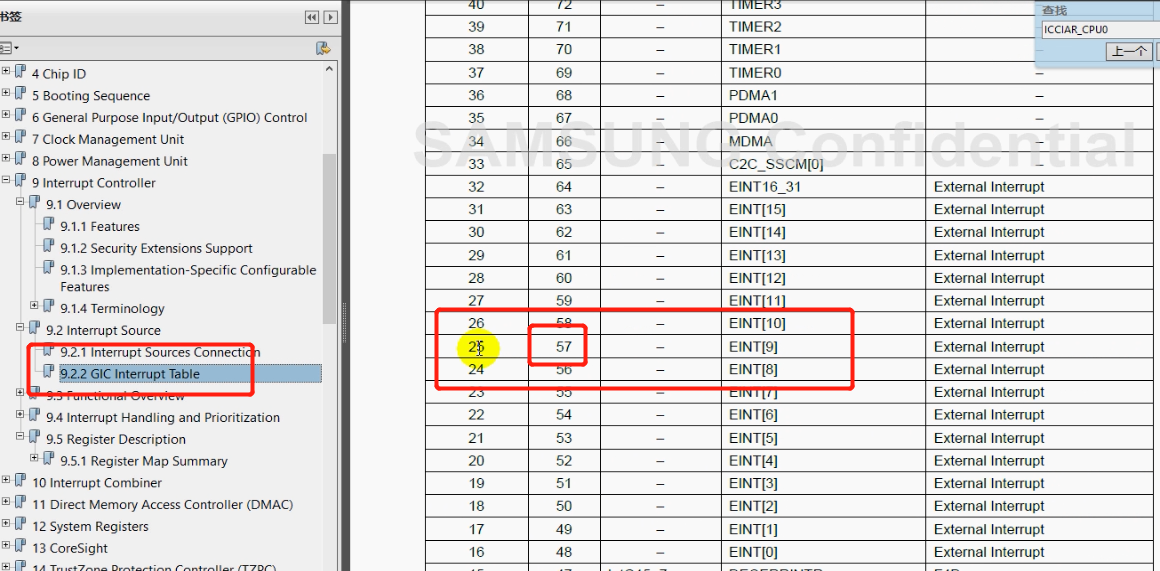Click bookmark icon for 12 System Registers
Viewport: 1160px width, 571px height.
21,526
